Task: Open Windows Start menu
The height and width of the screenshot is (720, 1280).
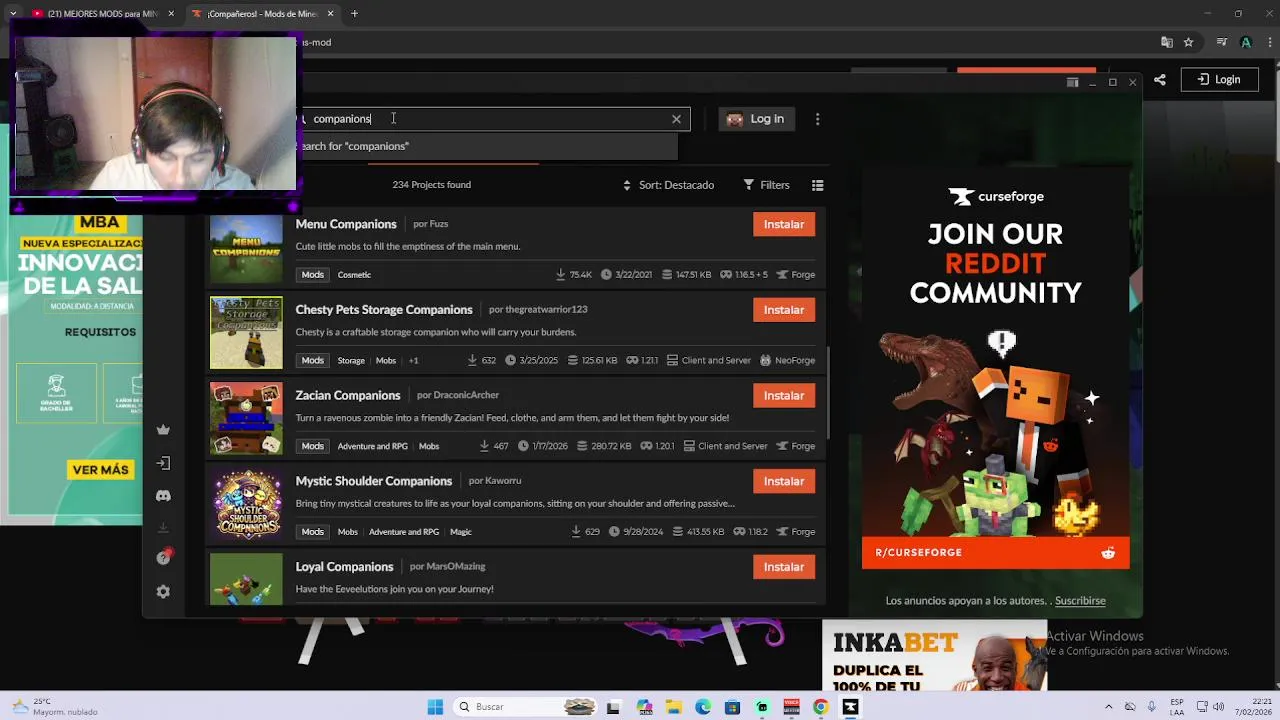Action: coord(435,707)
